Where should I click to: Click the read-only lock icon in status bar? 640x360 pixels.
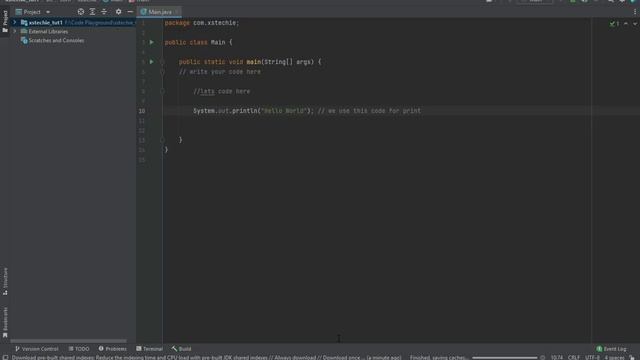coord(632,357)
